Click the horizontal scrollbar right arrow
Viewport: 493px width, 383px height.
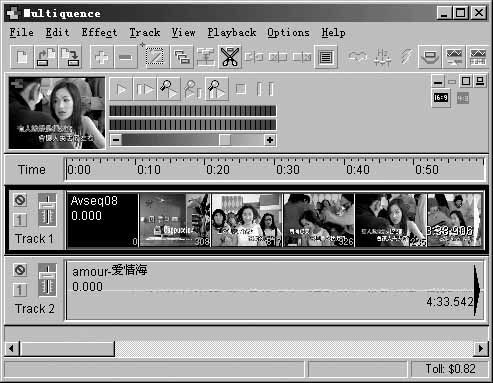click(x=481, y=349)
